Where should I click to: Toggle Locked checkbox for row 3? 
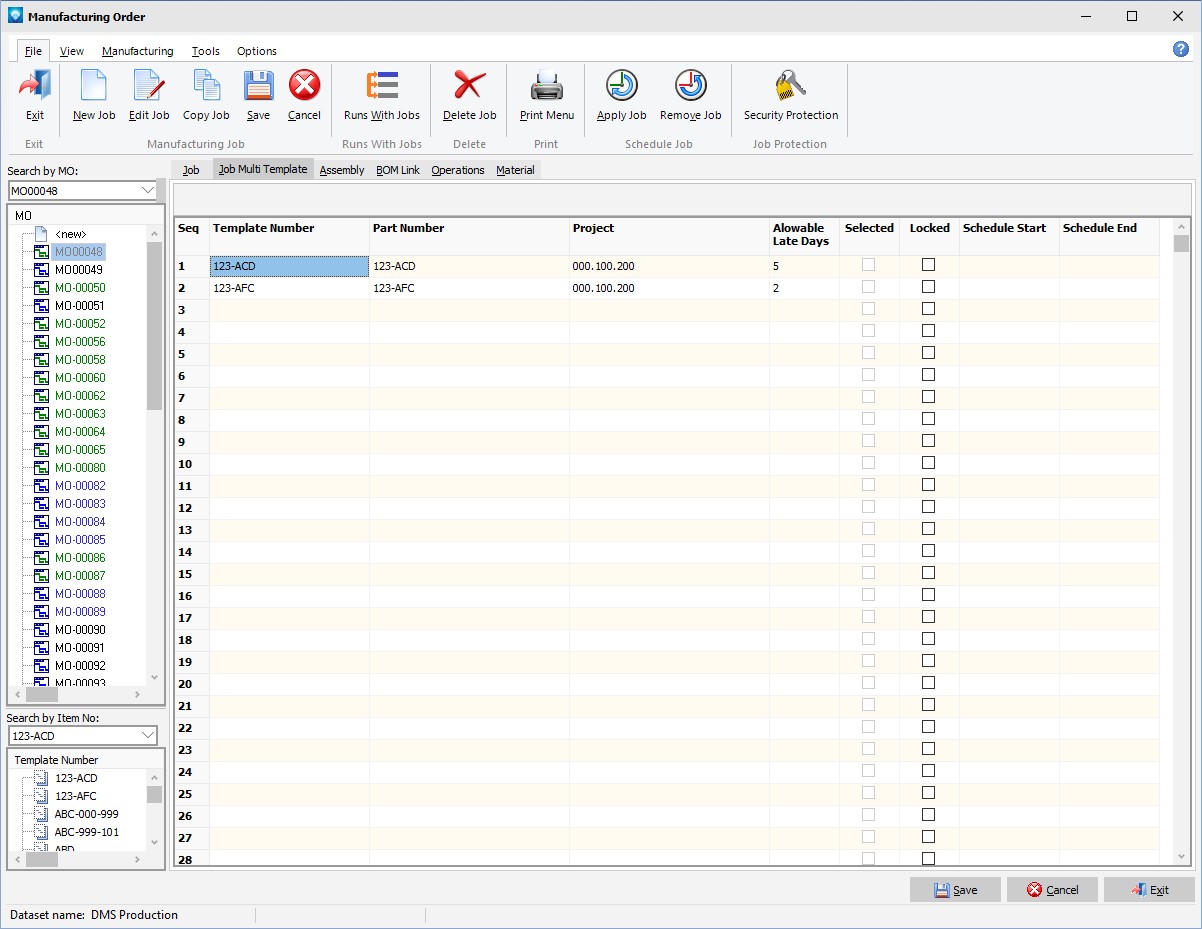pos(929,309)
